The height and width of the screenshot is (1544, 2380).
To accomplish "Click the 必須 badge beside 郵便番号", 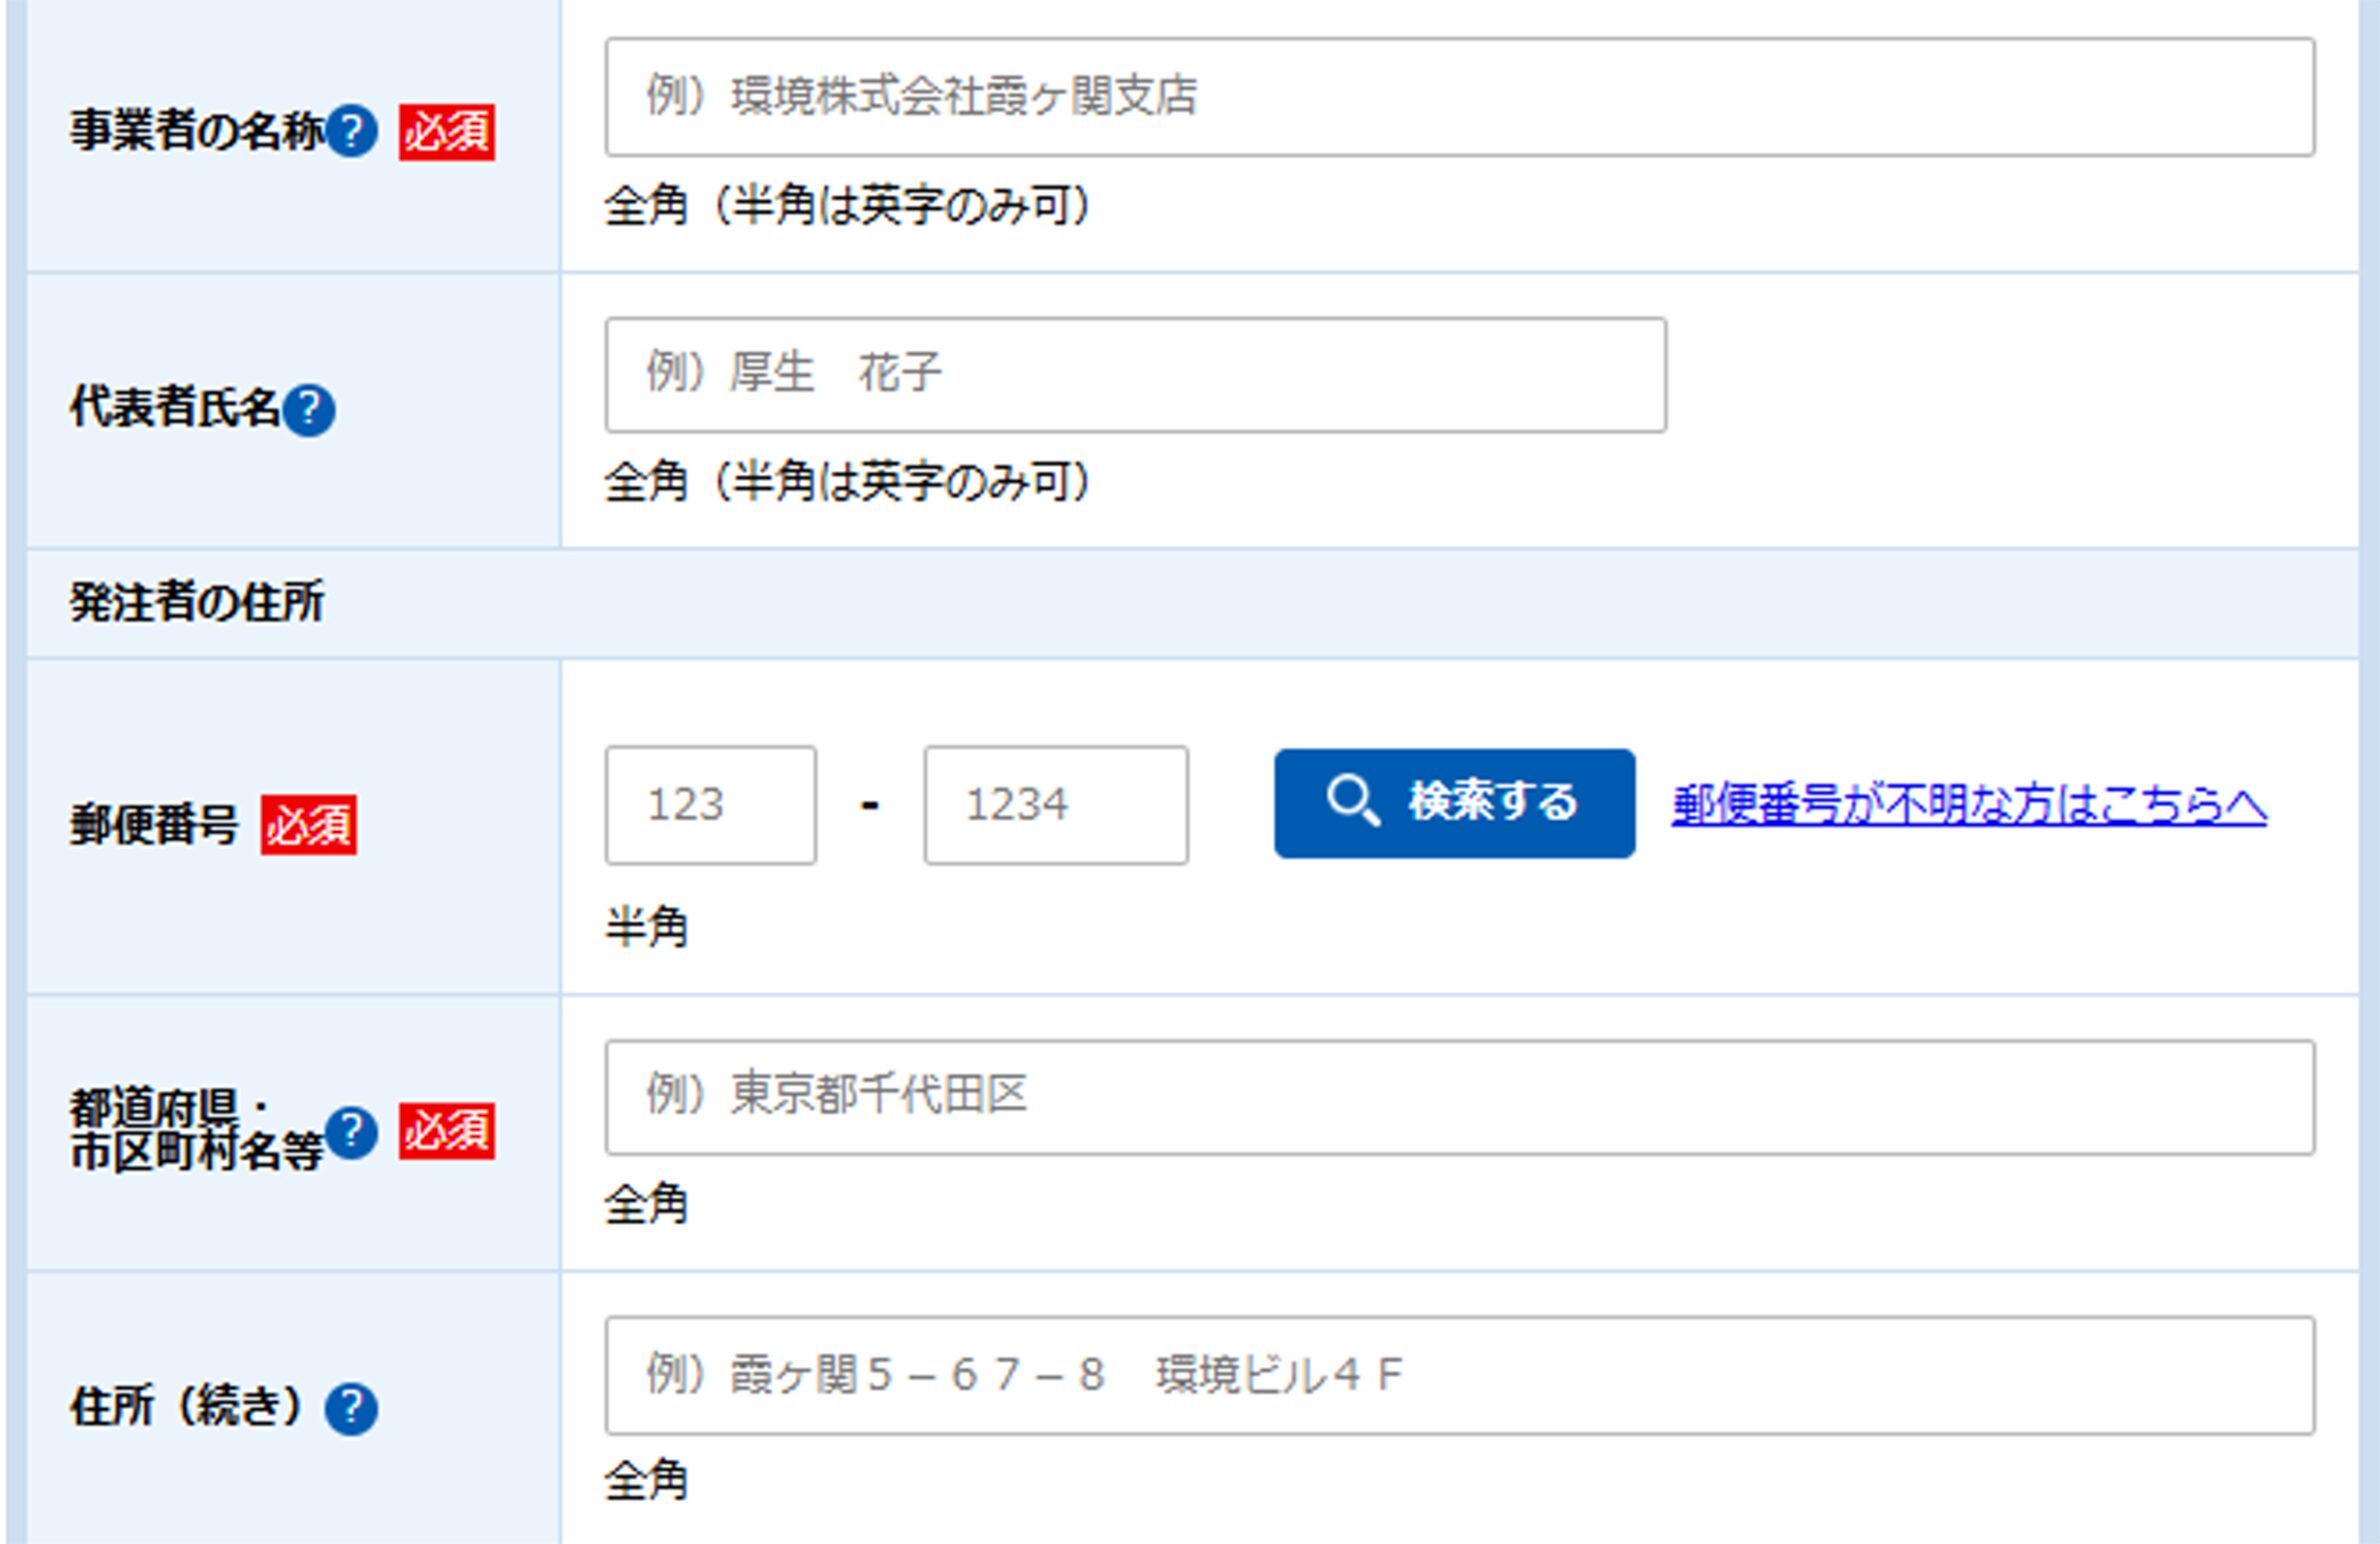I will click(x=308, y=825).
